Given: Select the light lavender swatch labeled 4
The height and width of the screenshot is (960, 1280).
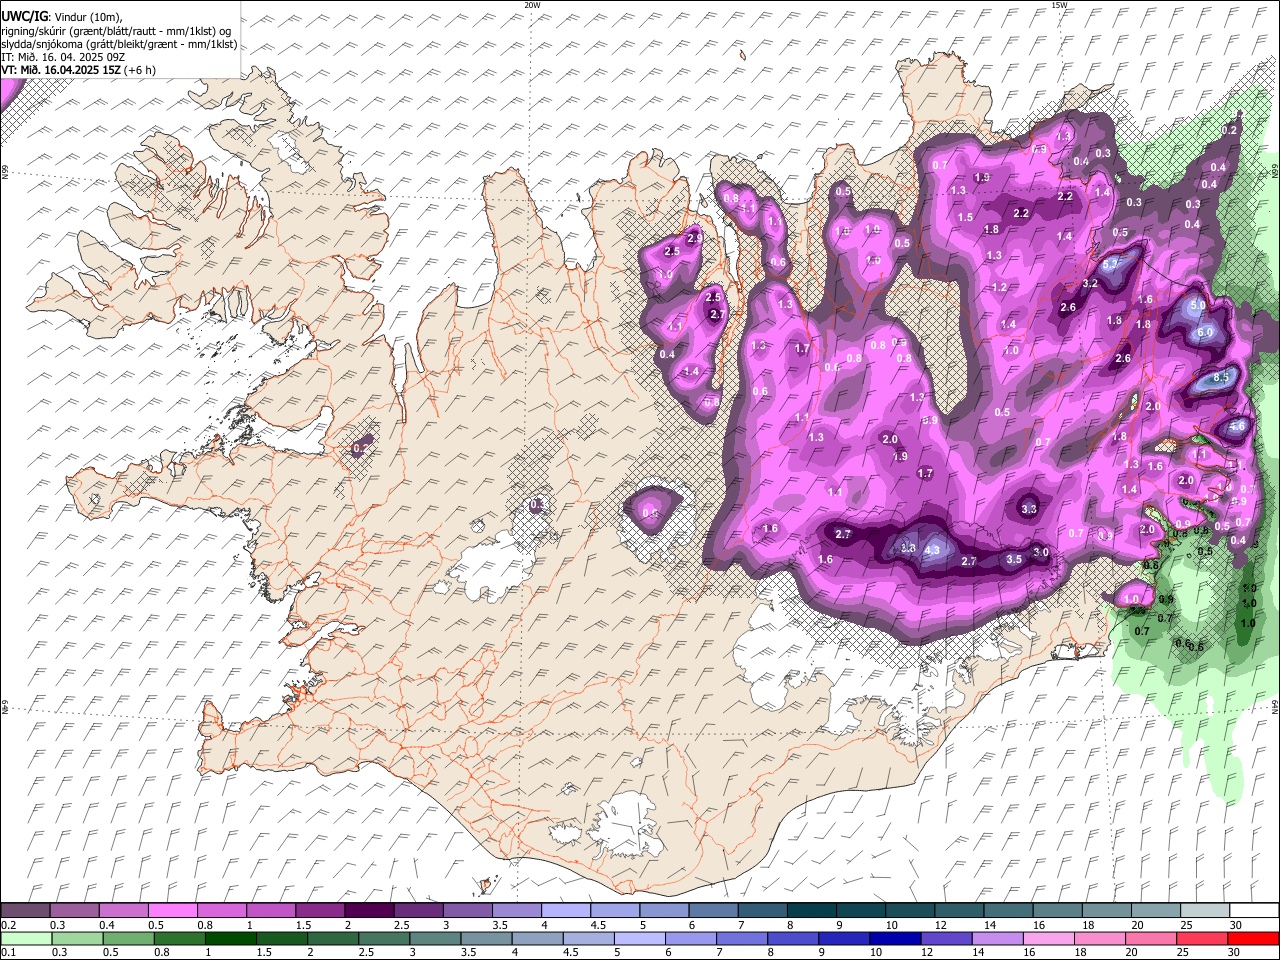Looking at the screenshot, I should tap(564, 911).
